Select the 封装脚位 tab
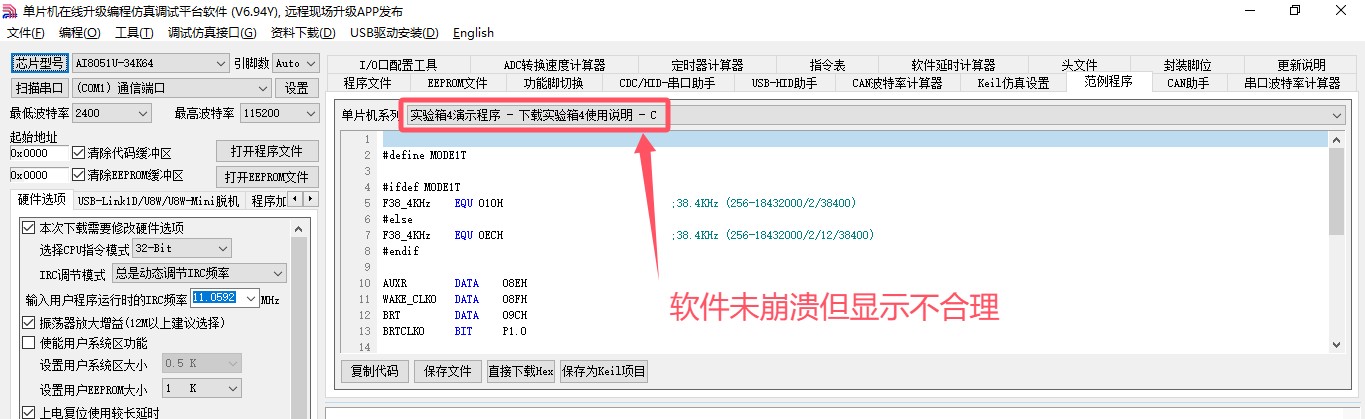The image size is (1365, 419). [x=1187, y=65]
